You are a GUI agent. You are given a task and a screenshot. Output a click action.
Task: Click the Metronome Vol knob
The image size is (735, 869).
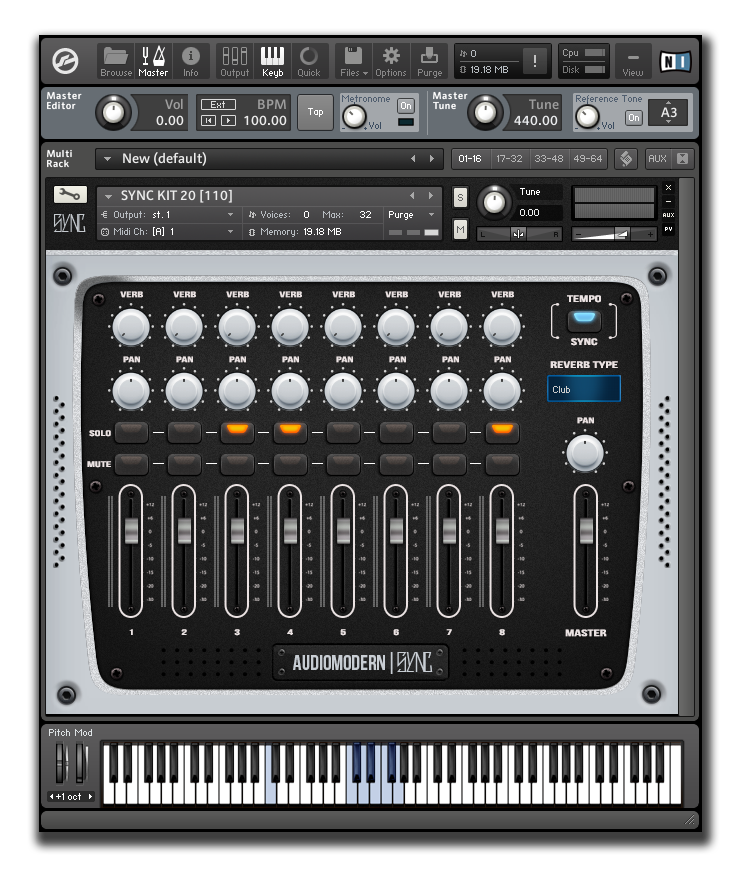click(354, 116)
